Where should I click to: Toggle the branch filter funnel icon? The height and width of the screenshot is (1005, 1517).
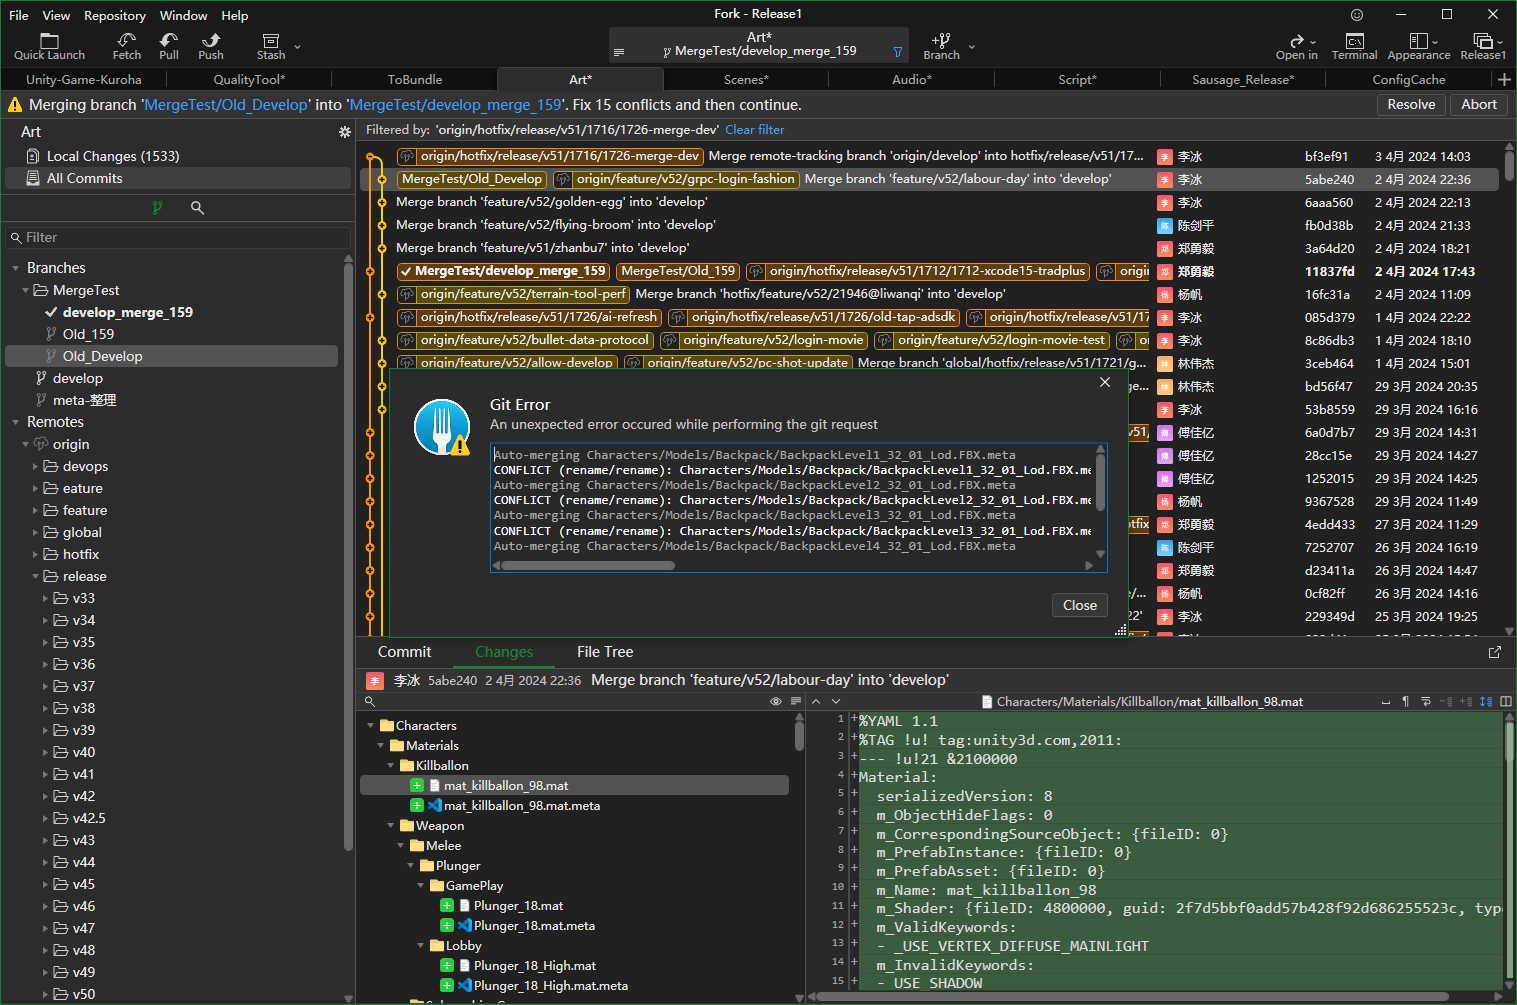pos(897,52)
